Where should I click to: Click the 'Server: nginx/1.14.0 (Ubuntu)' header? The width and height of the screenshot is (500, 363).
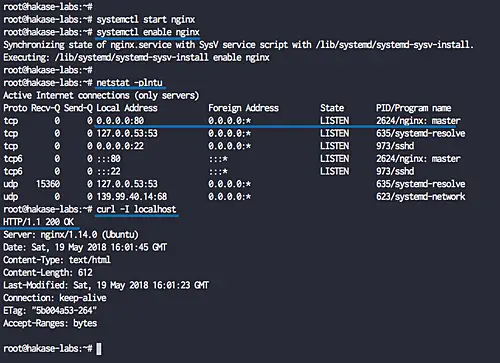pos(71,235)
